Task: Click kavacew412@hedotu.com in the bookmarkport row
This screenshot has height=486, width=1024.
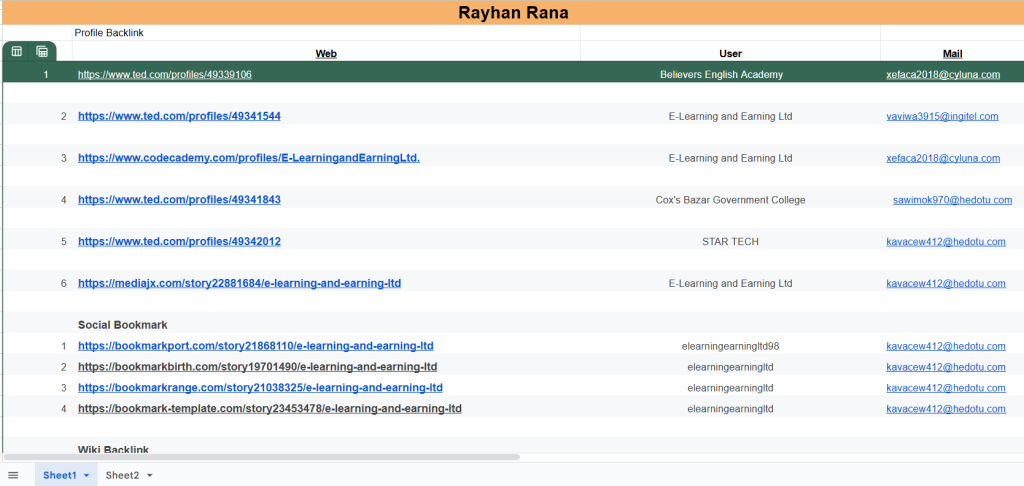Action: (946, 346)
